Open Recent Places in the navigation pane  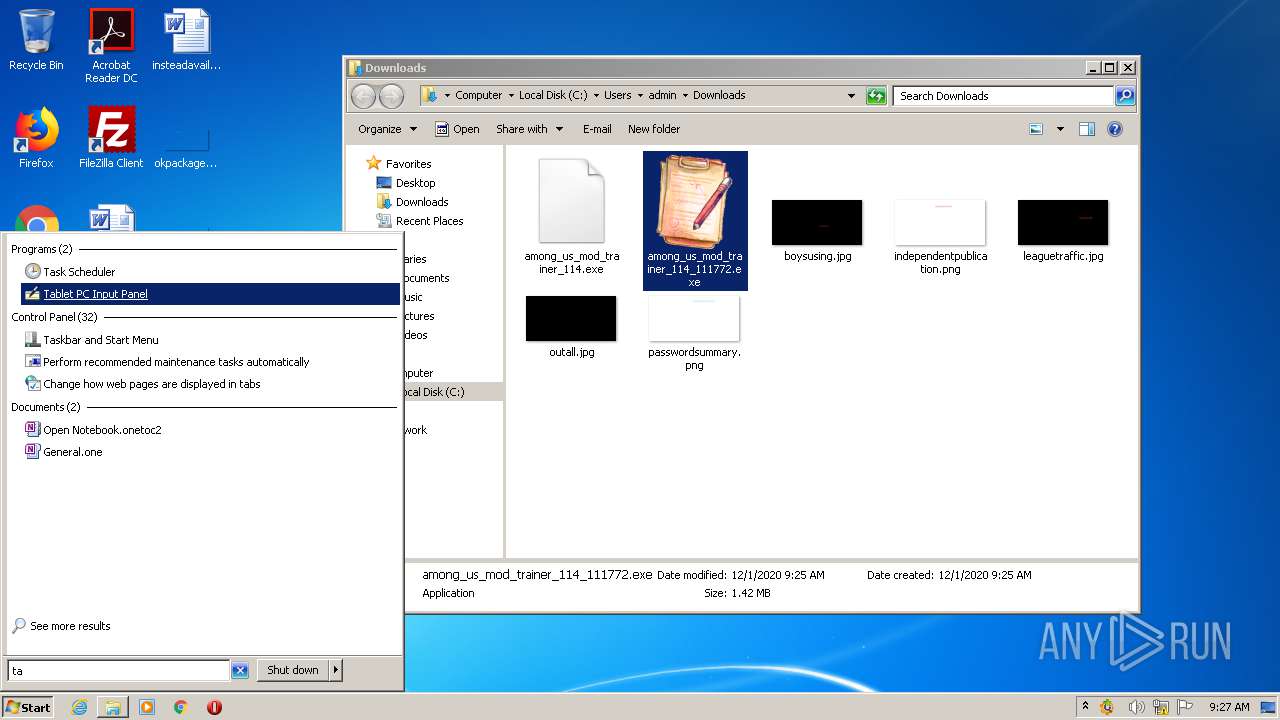coord(420,221)
